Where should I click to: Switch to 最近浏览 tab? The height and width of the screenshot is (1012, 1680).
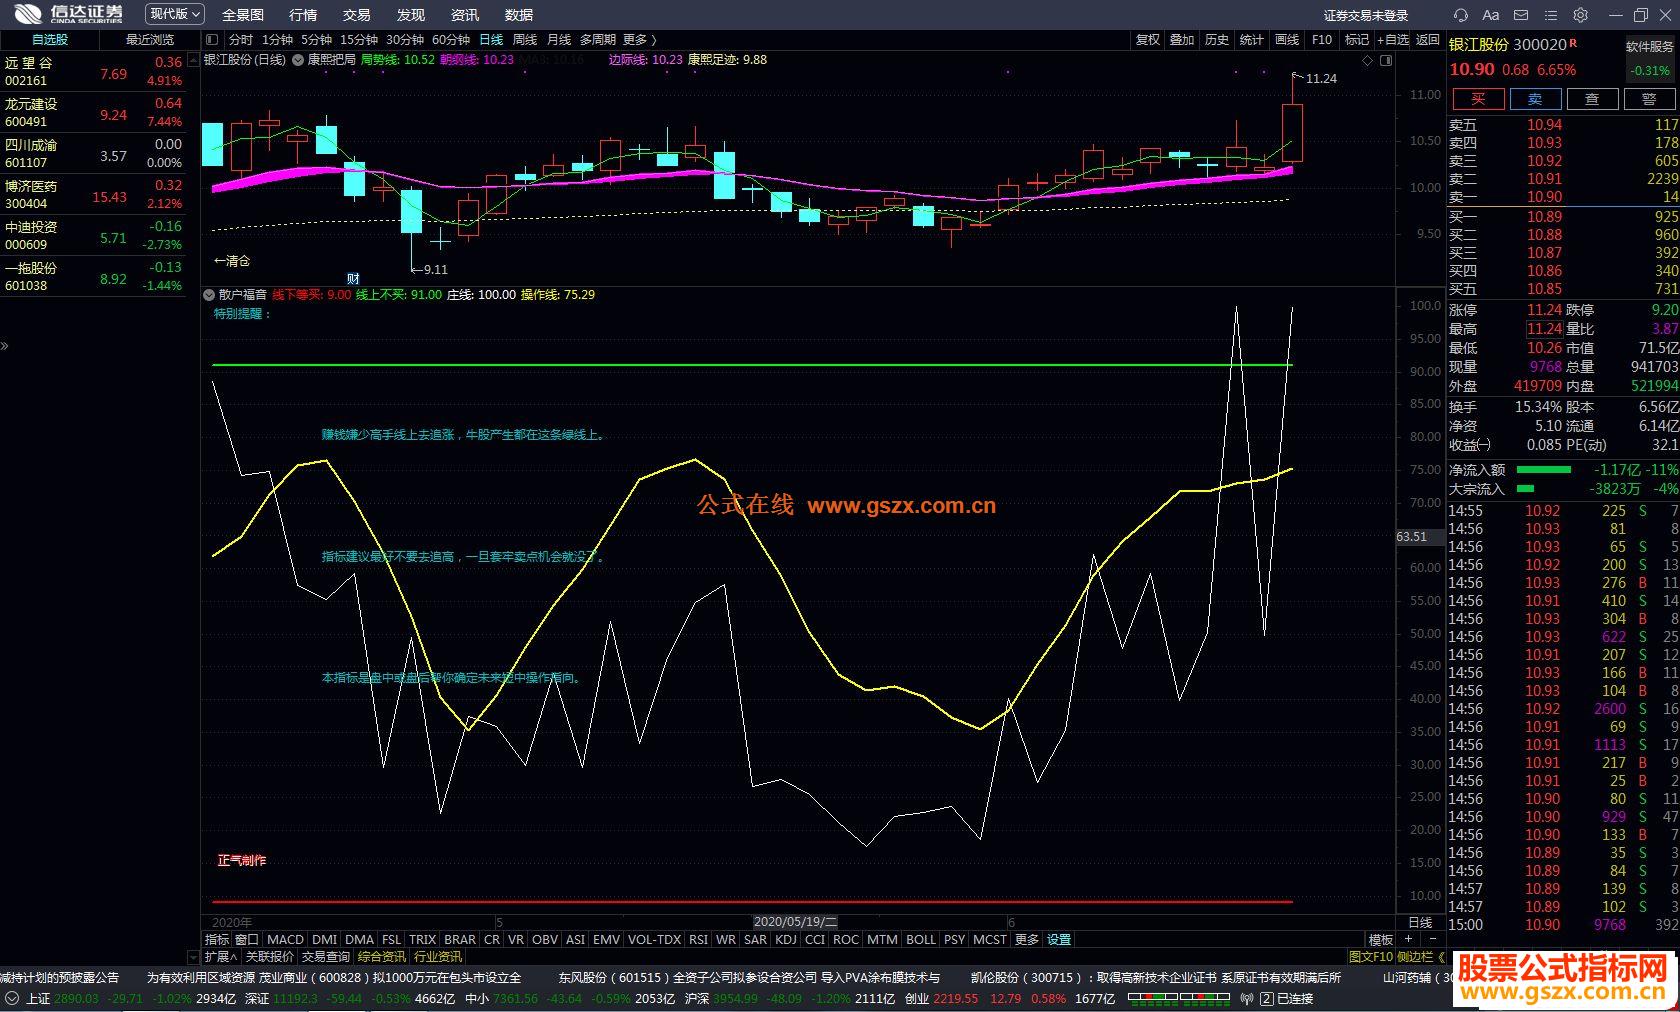[x=150, y=40]
